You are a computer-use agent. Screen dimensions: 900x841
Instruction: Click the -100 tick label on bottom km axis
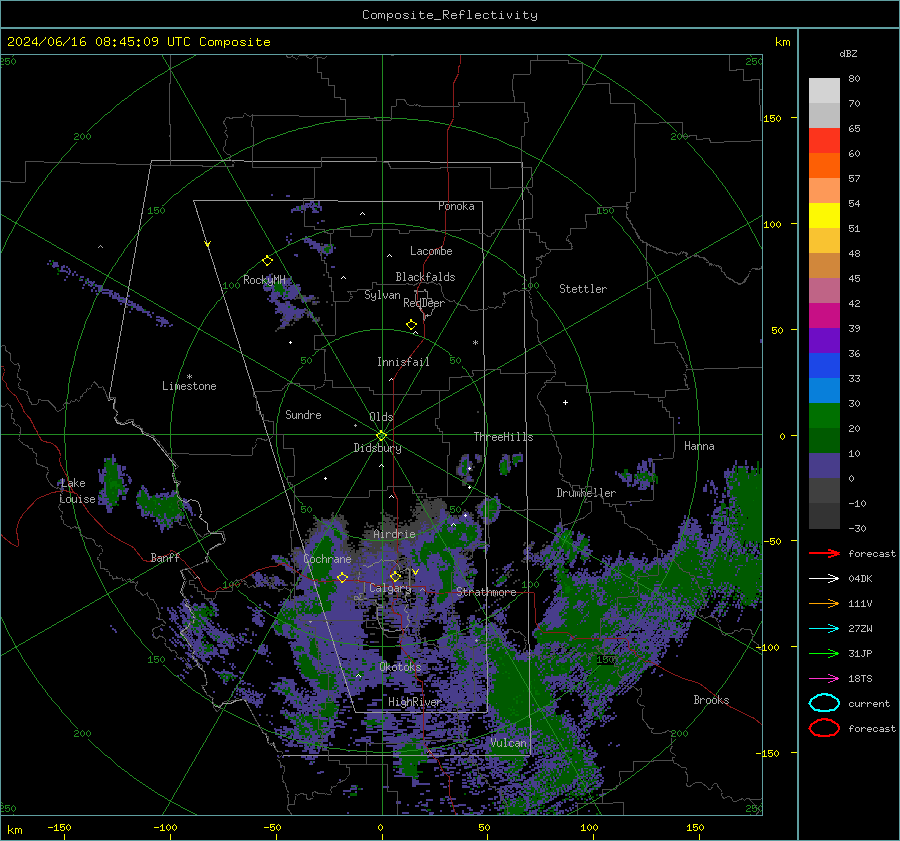pos(165,827)
